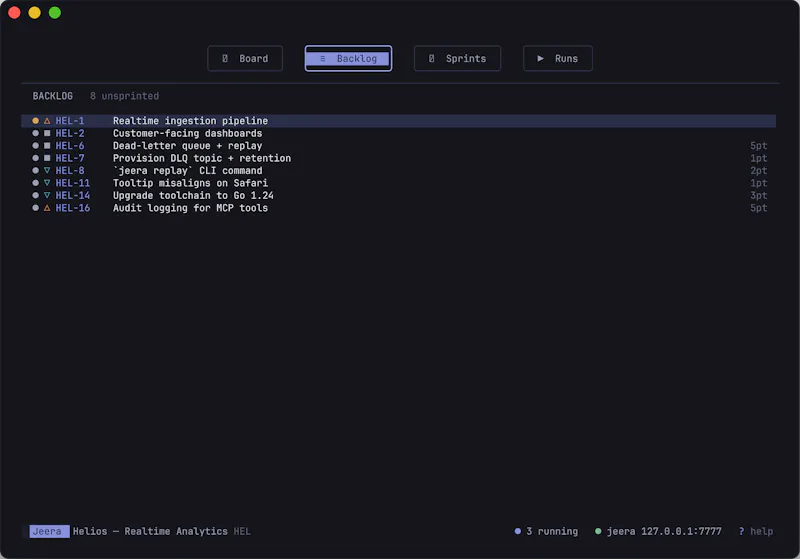Viewport: 800px width, 559px height.
Task: Click the status dot of HEL-8
Action: 35,170
